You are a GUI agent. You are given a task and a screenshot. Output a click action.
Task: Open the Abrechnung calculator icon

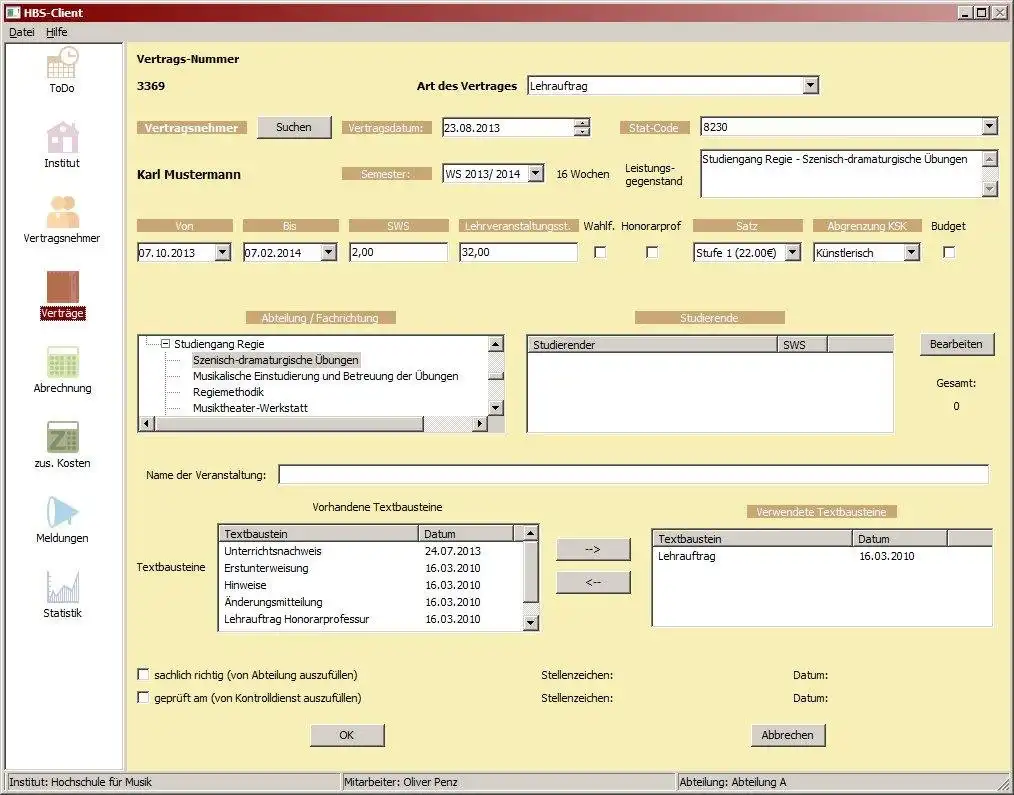click(x=62, y=362)
